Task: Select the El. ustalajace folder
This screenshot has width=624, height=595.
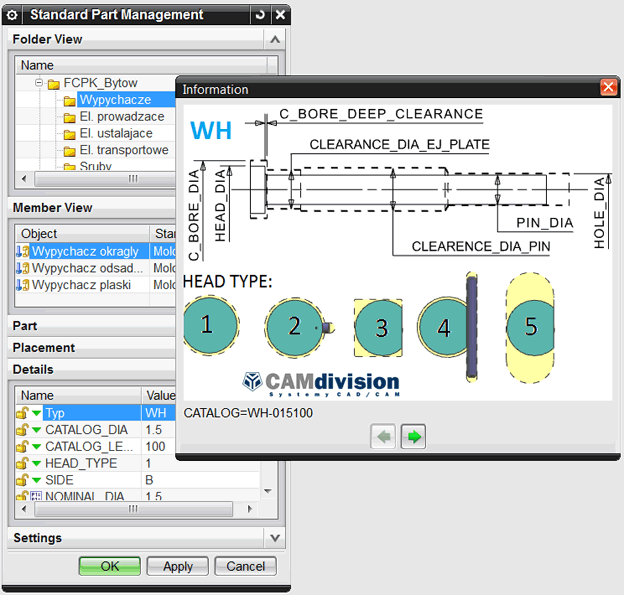Action: 116,133
